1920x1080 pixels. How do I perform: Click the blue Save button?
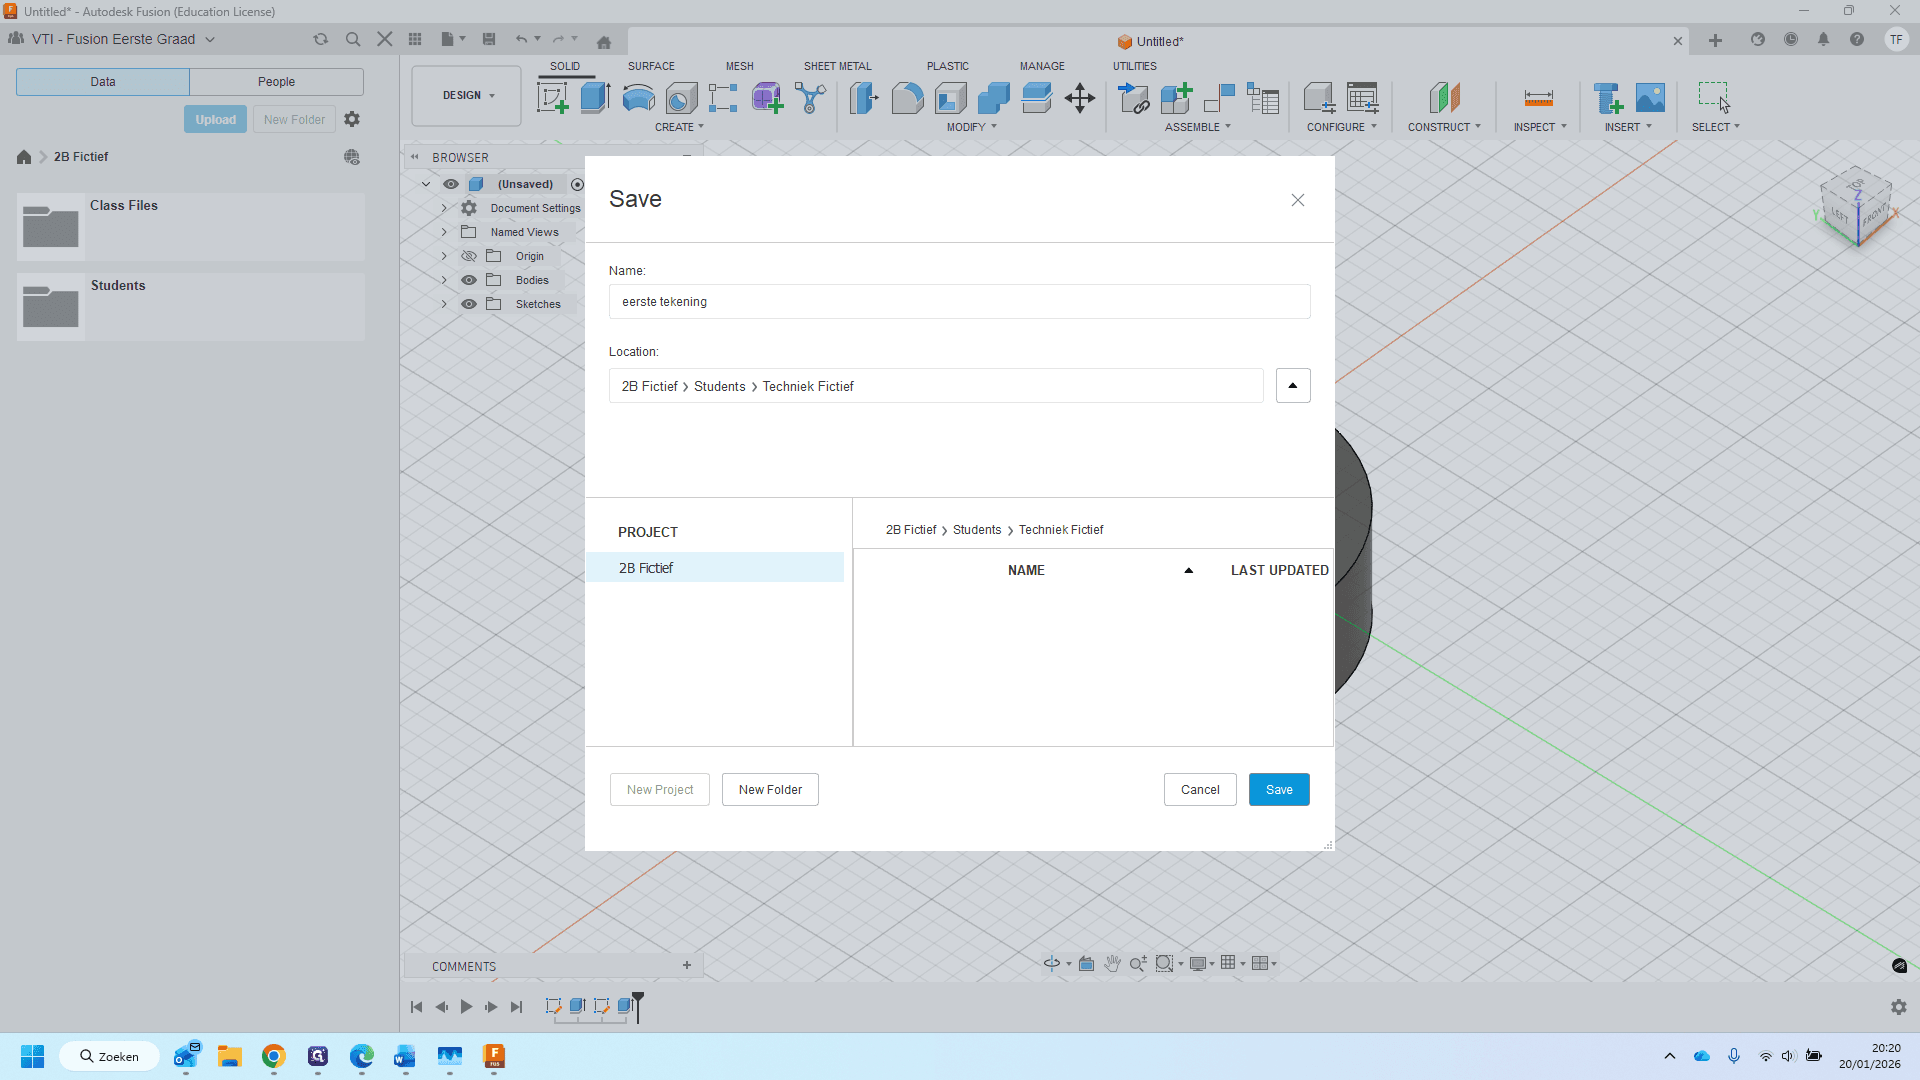1279,790
